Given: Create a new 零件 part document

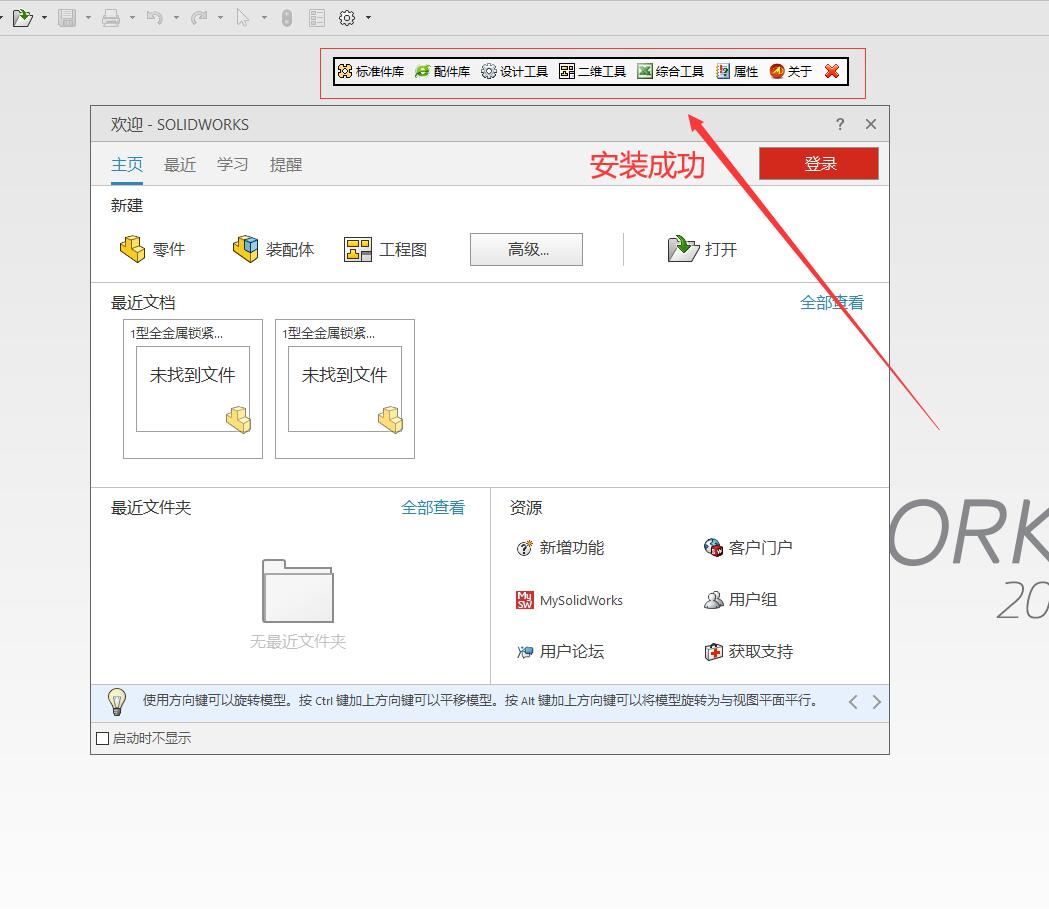Looking at the screenshot, I should [152, 249].
